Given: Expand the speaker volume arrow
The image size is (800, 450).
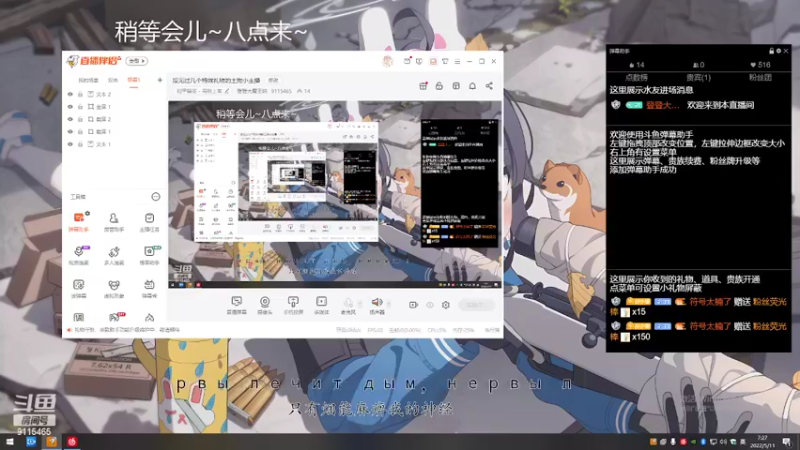Looking at the screenshot, I should pyautogui.click(x=389, y=304).
